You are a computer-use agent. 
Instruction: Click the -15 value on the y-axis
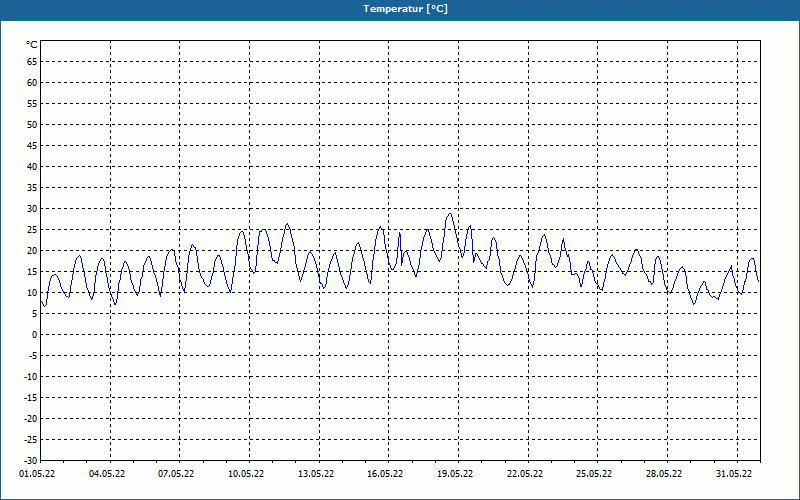tap(31, 398)
